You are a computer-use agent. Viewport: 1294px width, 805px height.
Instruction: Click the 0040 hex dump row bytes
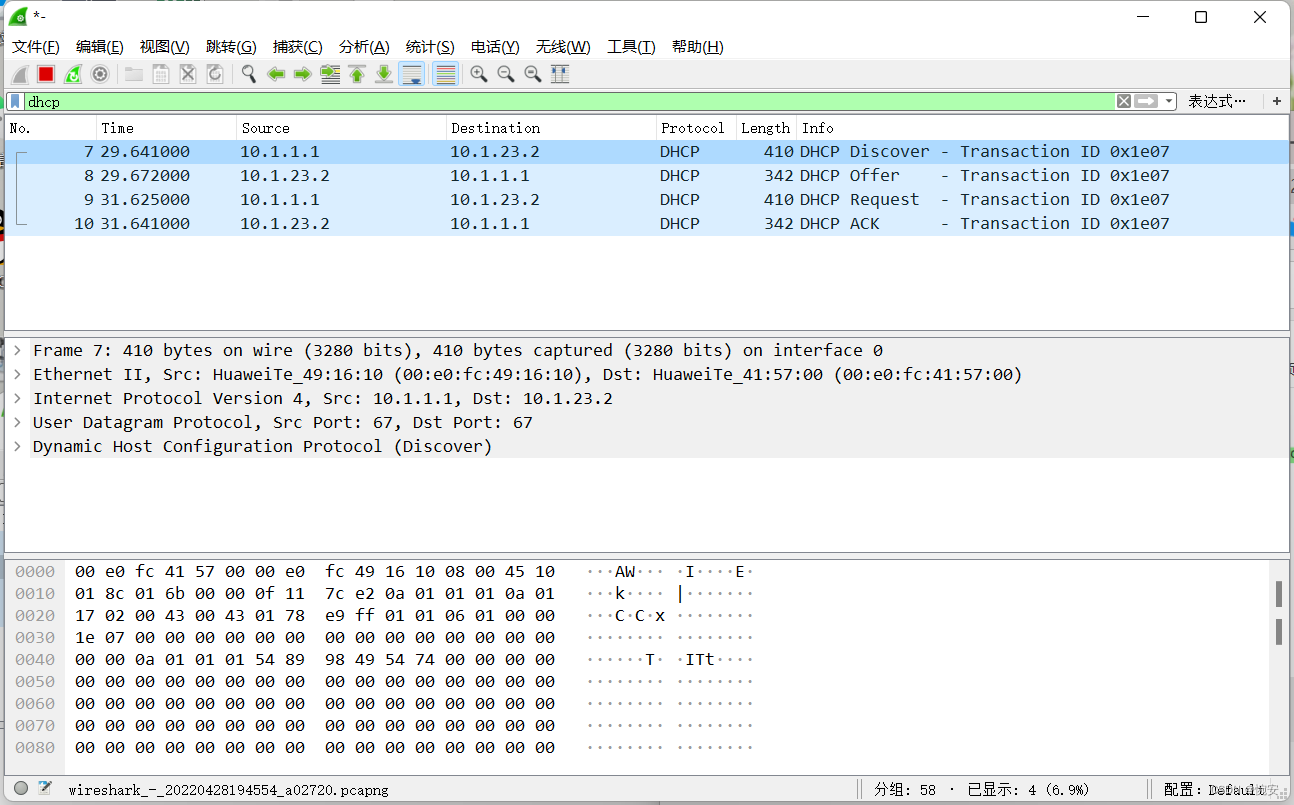[x=315, y=660]
